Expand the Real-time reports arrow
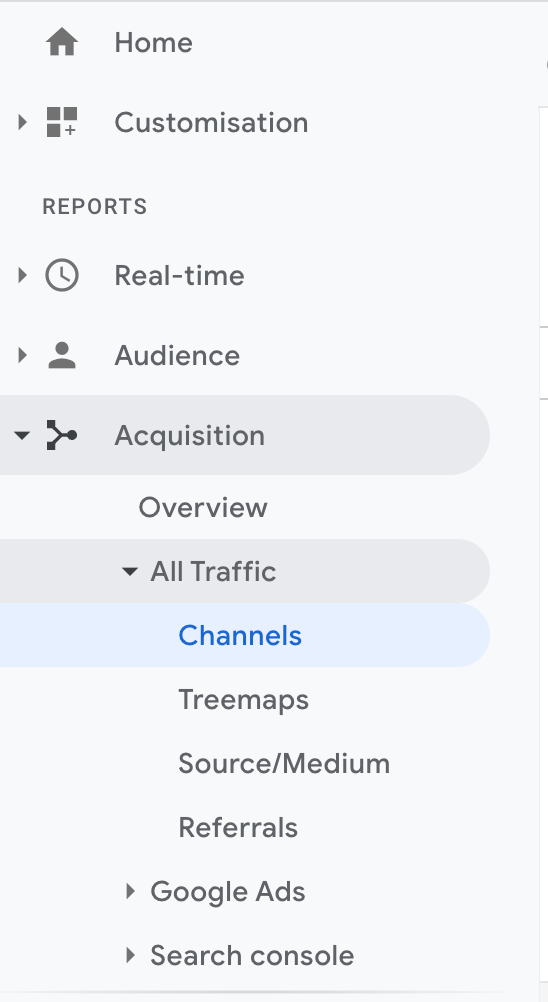The width and height of the screenshot is (548, 1002). pos(22,275)
